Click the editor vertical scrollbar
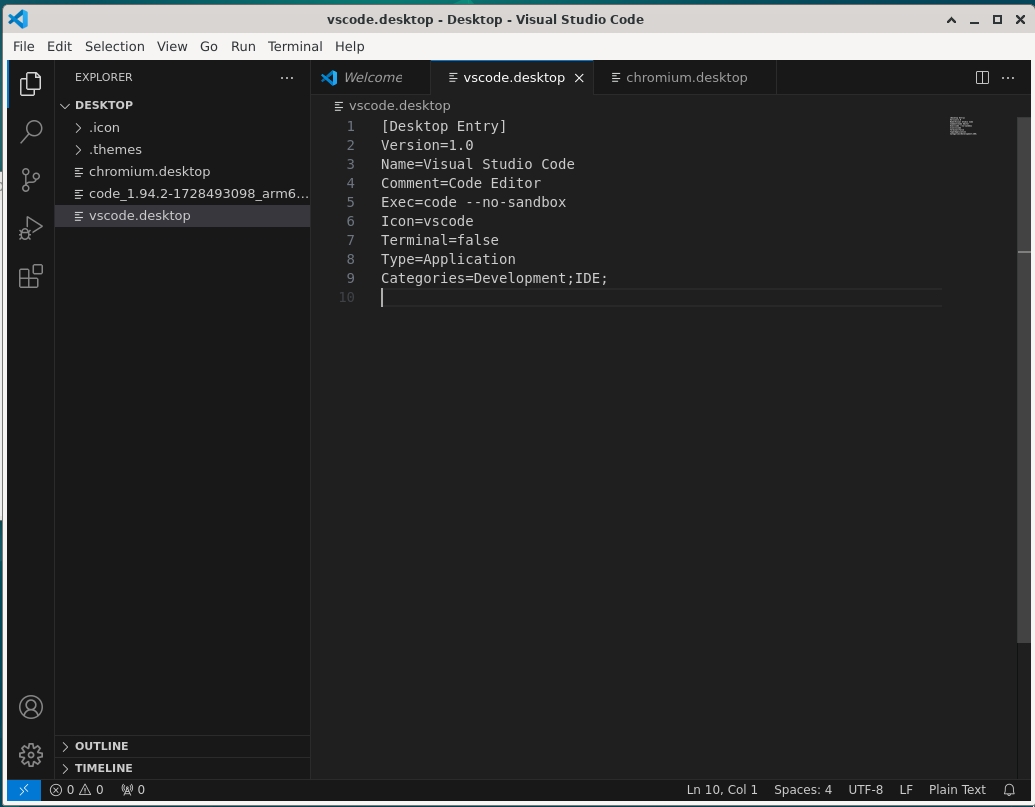 (1024, 379)
